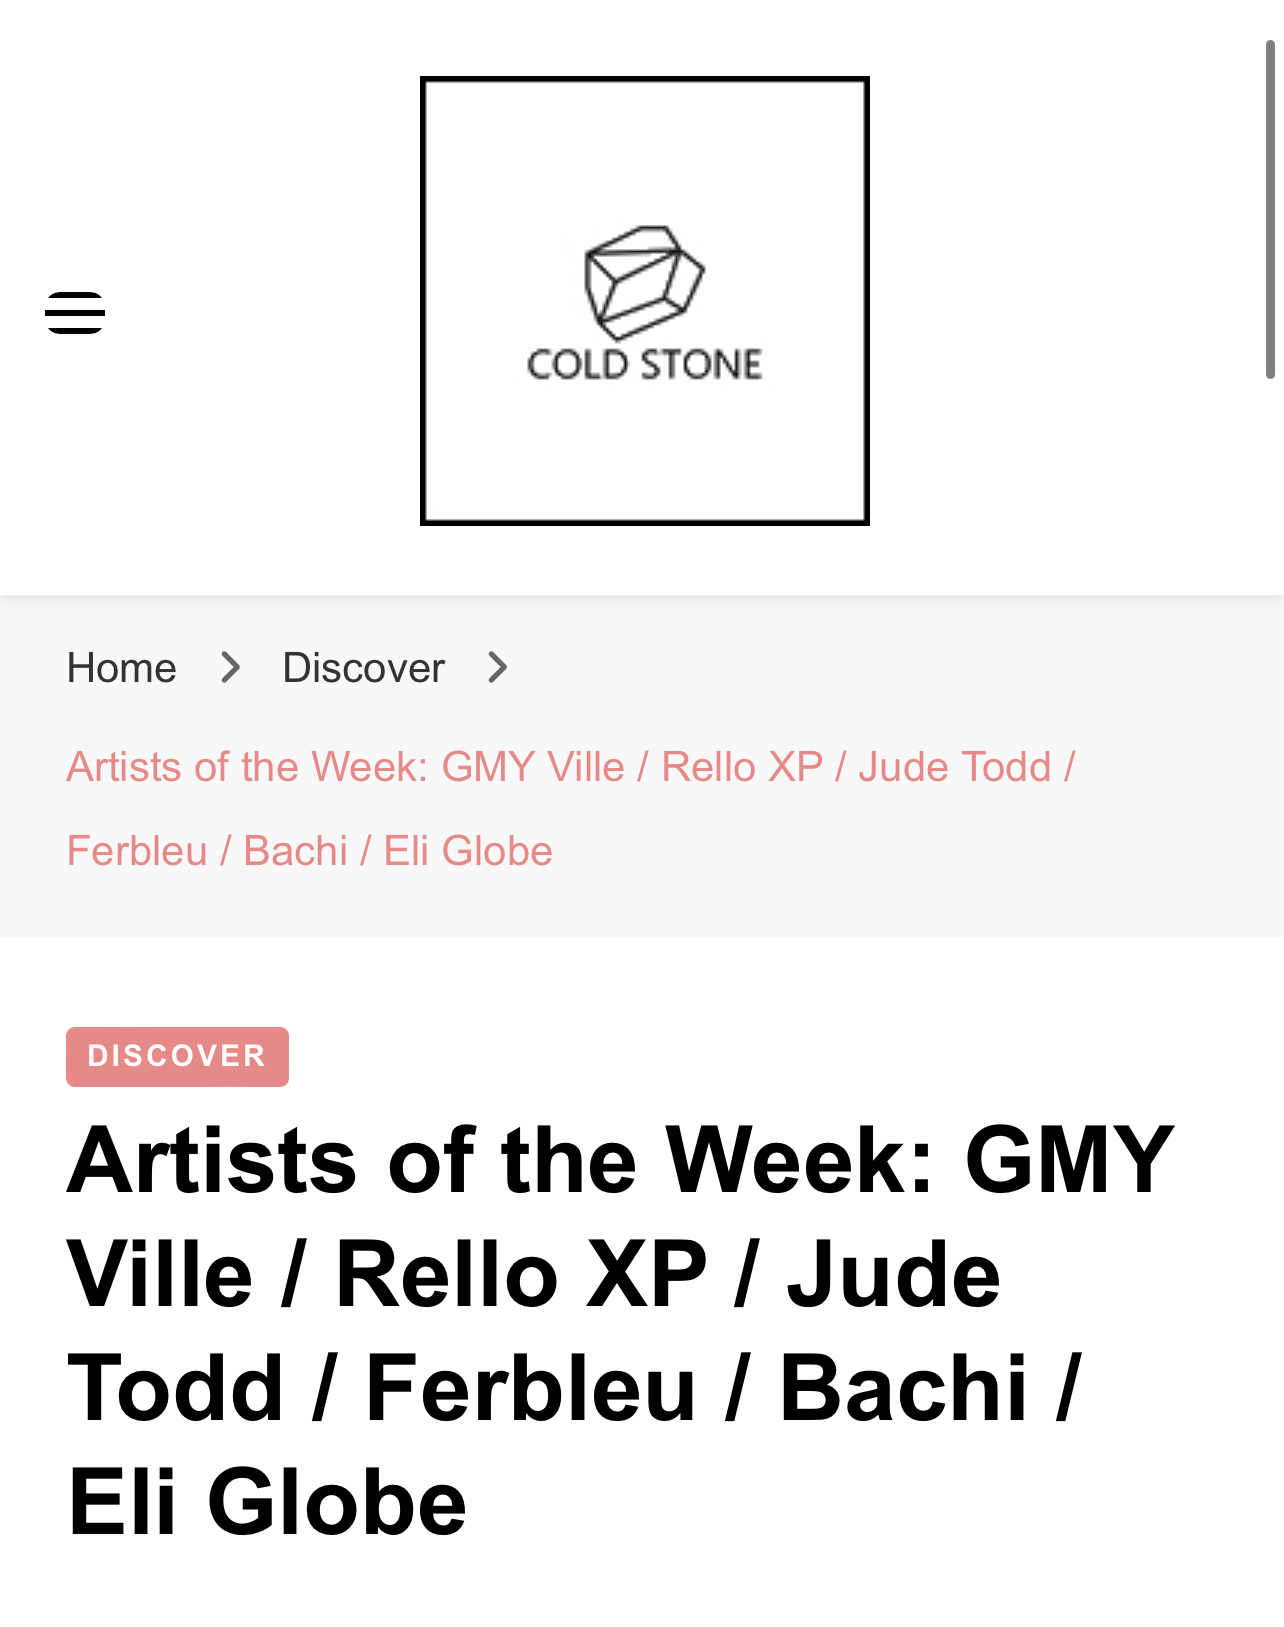Viewport: 1284px width, 1627px height.
Task: Select the pink DISCOVER category badge
Action: coord(178,1056)
